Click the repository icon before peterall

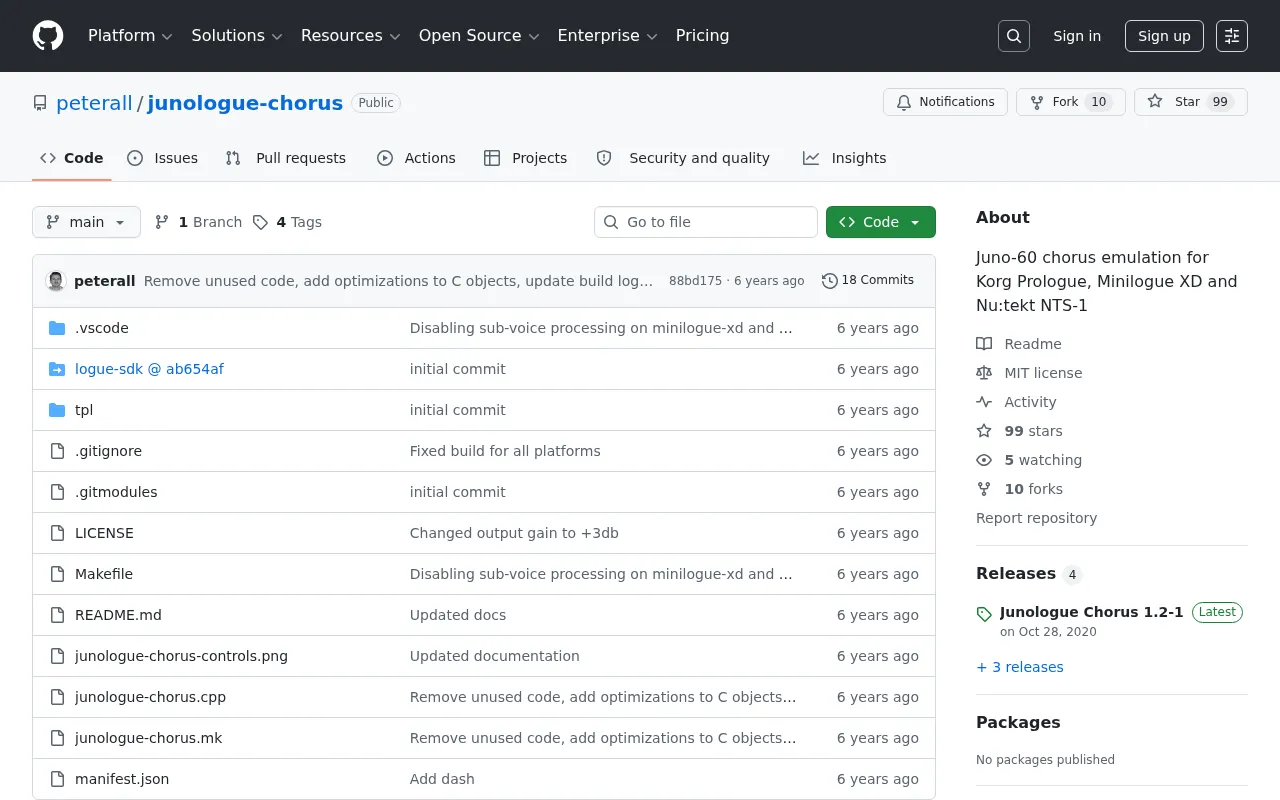(40, 103)
